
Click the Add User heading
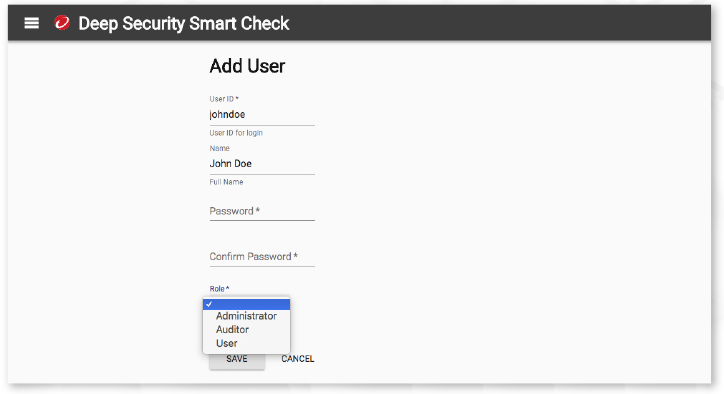(x=247, y=66)
